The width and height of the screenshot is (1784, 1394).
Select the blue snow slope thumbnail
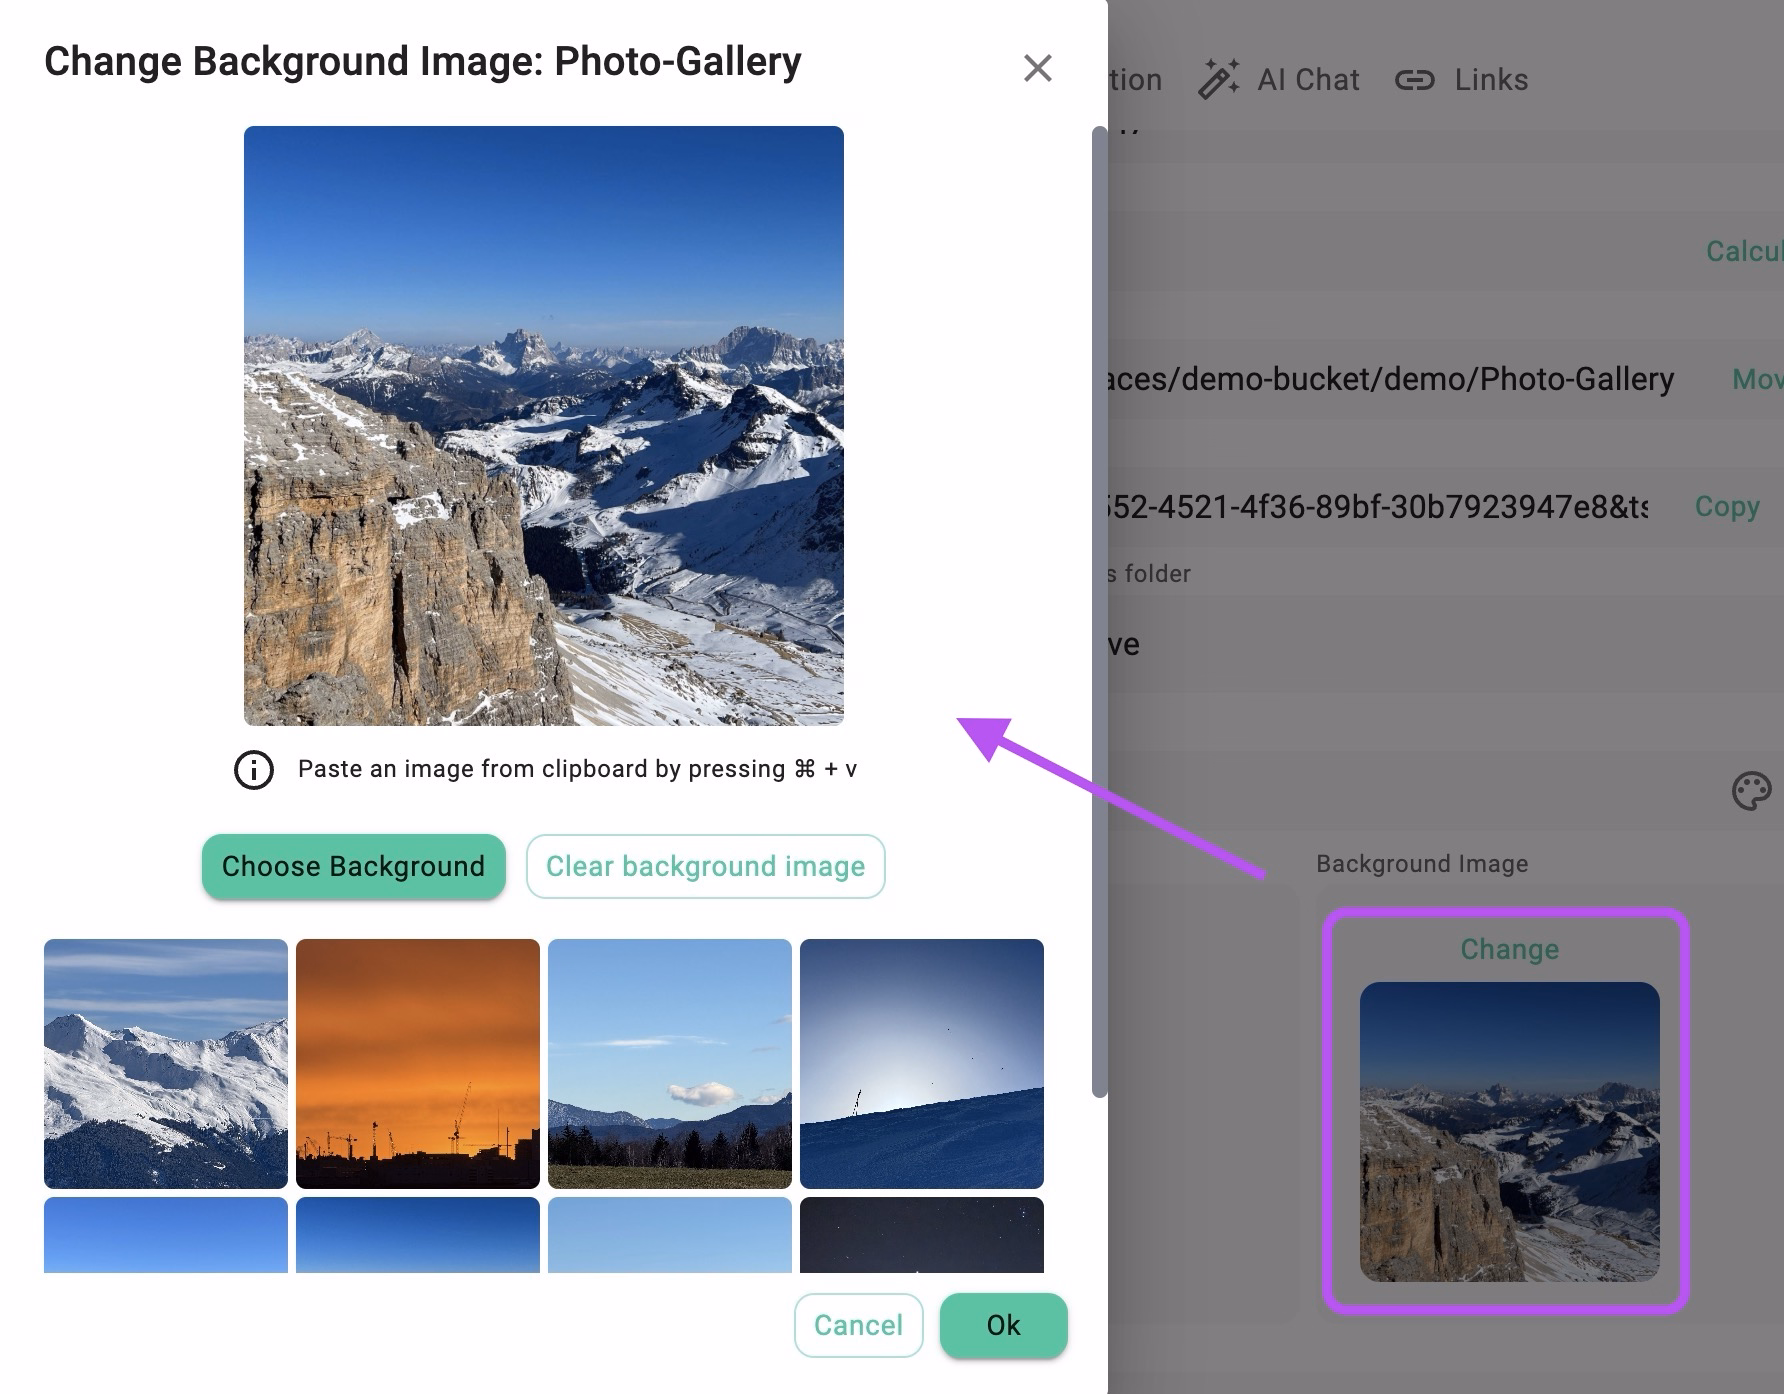click(922, 1063)
